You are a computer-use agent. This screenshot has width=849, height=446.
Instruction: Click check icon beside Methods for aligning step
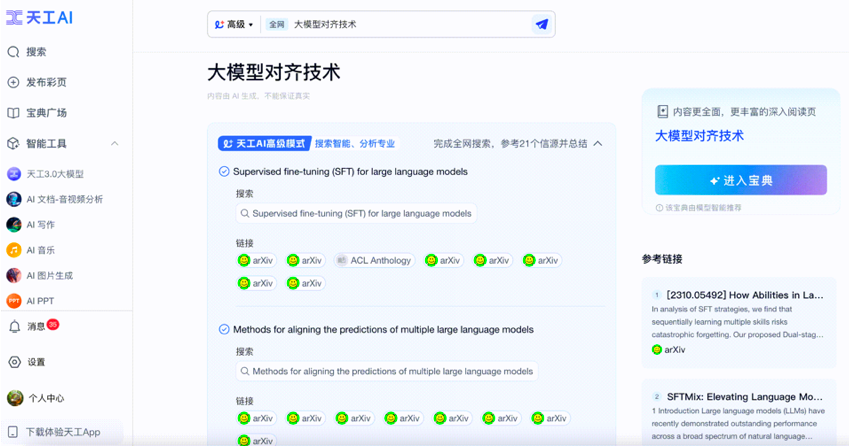click(224, 330)
